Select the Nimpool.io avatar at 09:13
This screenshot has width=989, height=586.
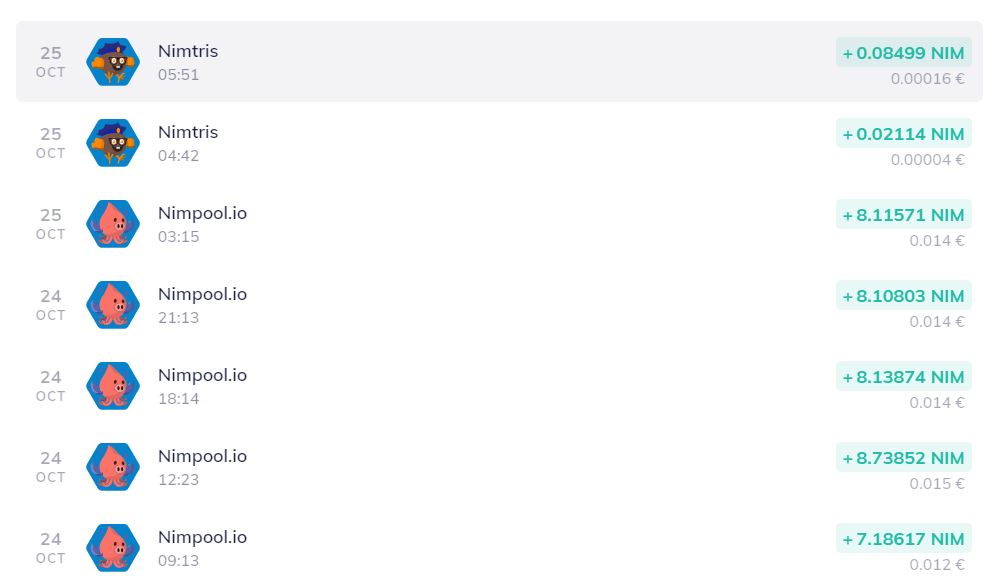[113, 548]
